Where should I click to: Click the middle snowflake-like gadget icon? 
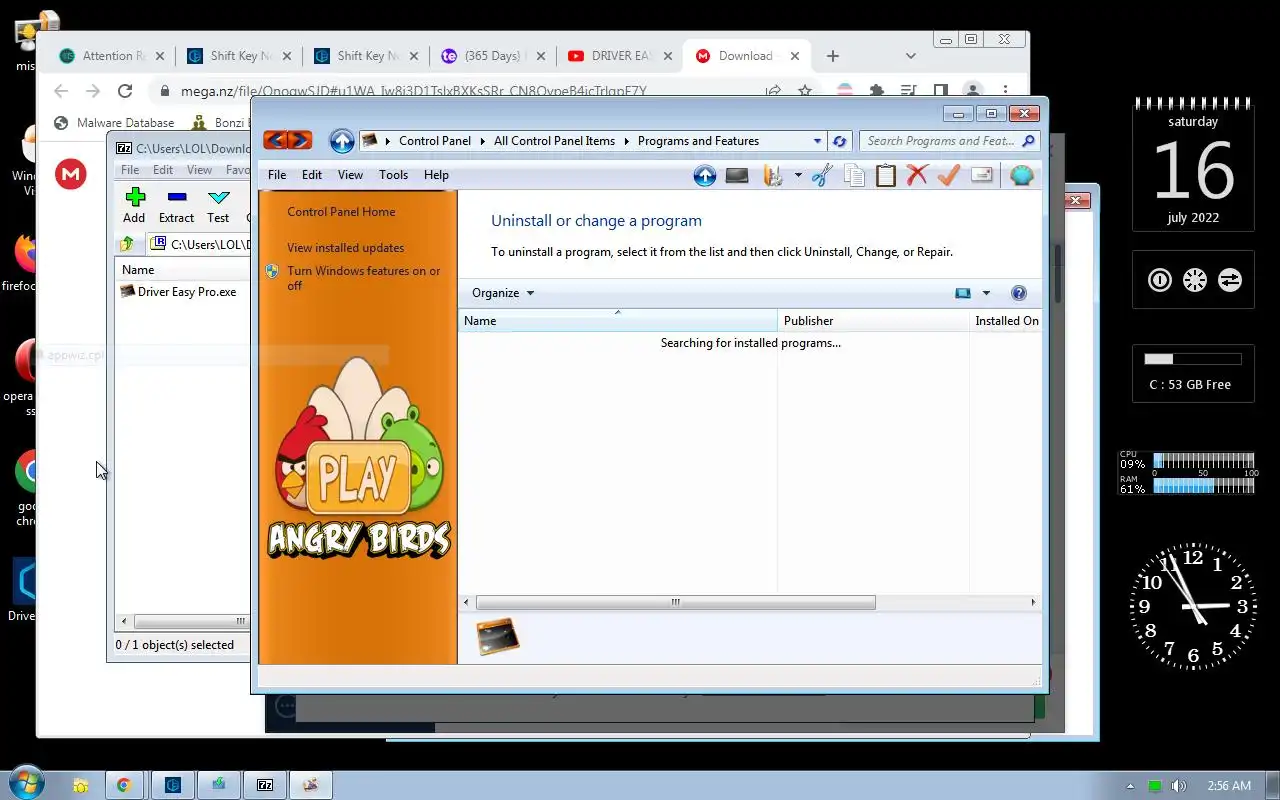click(x=1195, y=280)
